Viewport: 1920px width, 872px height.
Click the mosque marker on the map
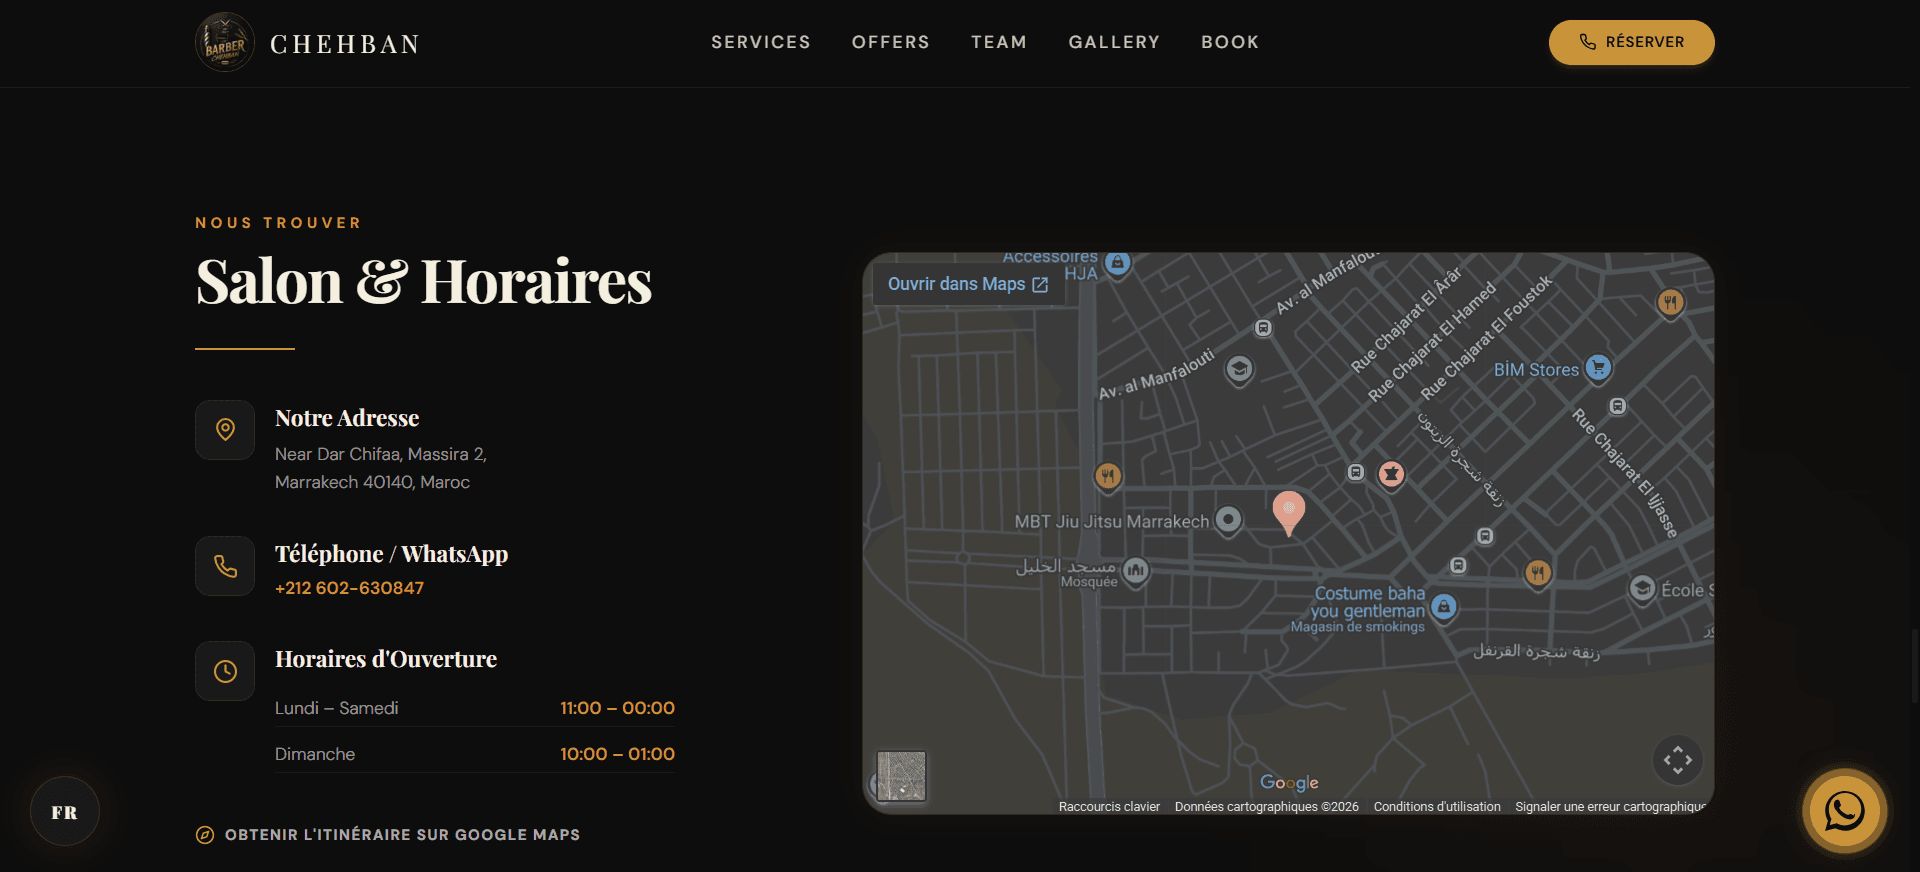[1135, 570]
